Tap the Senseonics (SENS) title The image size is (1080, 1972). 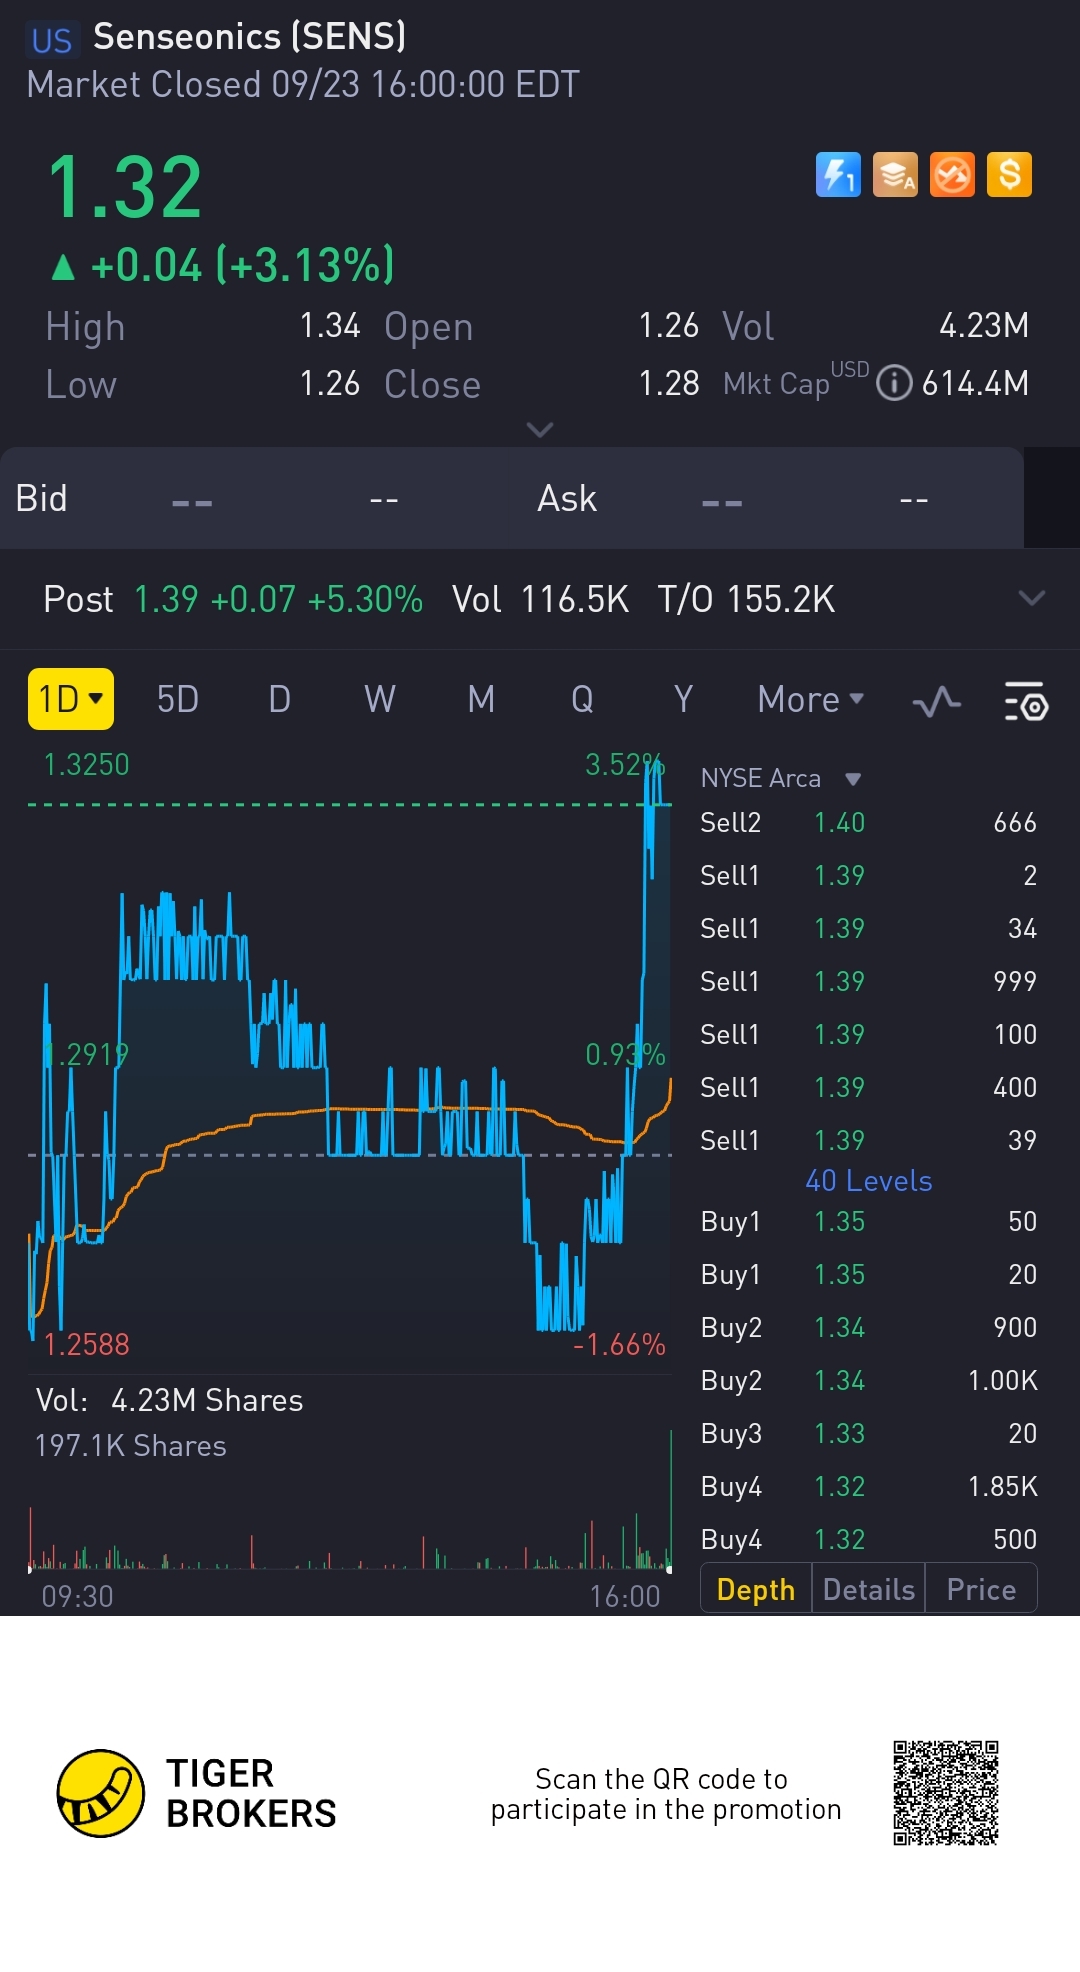[x=250, y=37]
